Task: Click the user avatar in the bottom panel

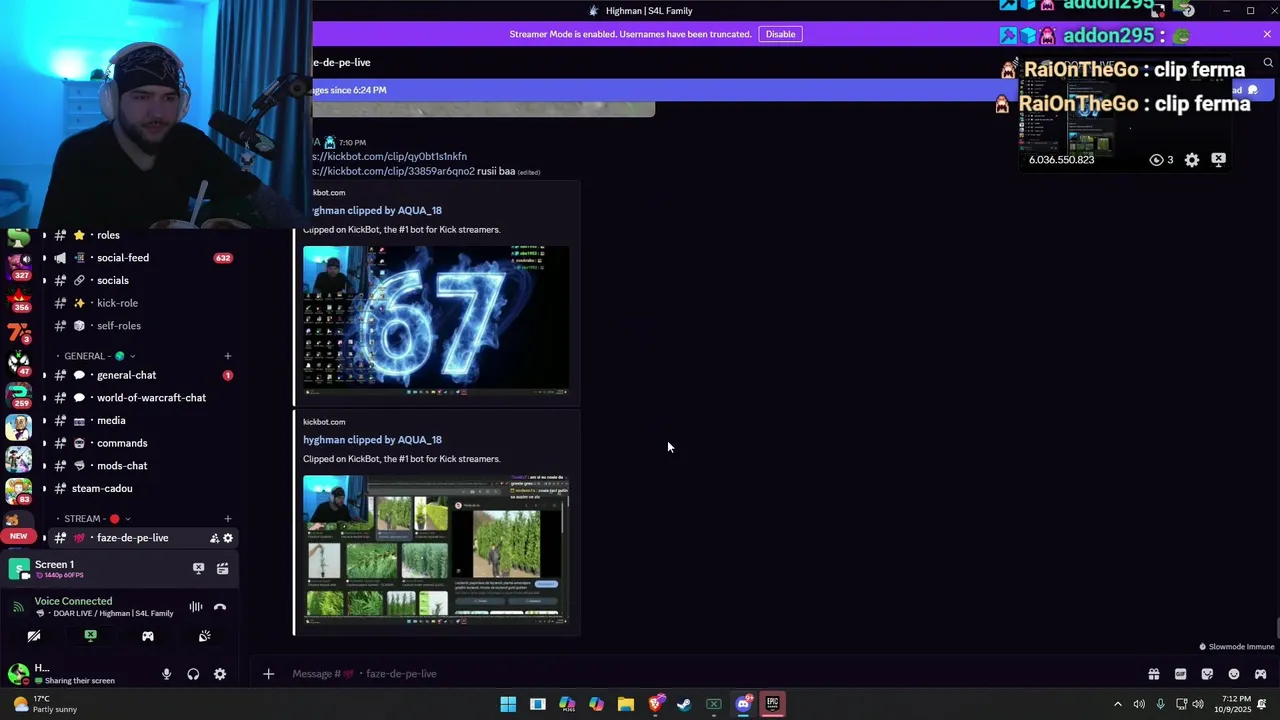Action: pyautogui.click(x=18, y=673)
